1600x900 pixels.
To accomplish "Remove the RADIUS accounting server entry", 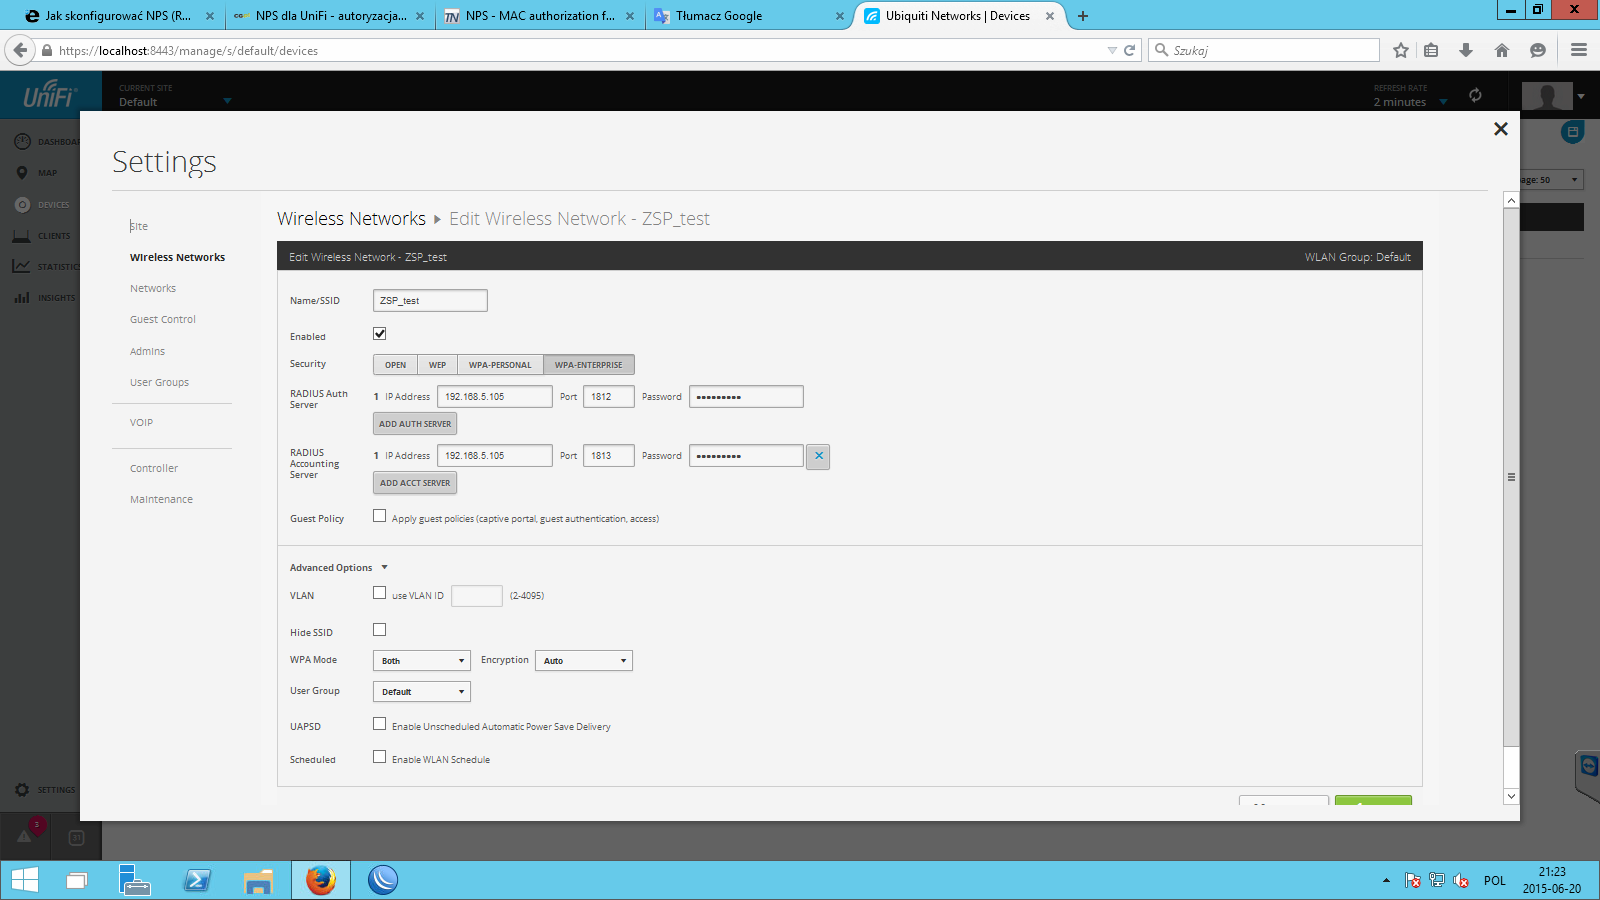I will click(818, 456).
